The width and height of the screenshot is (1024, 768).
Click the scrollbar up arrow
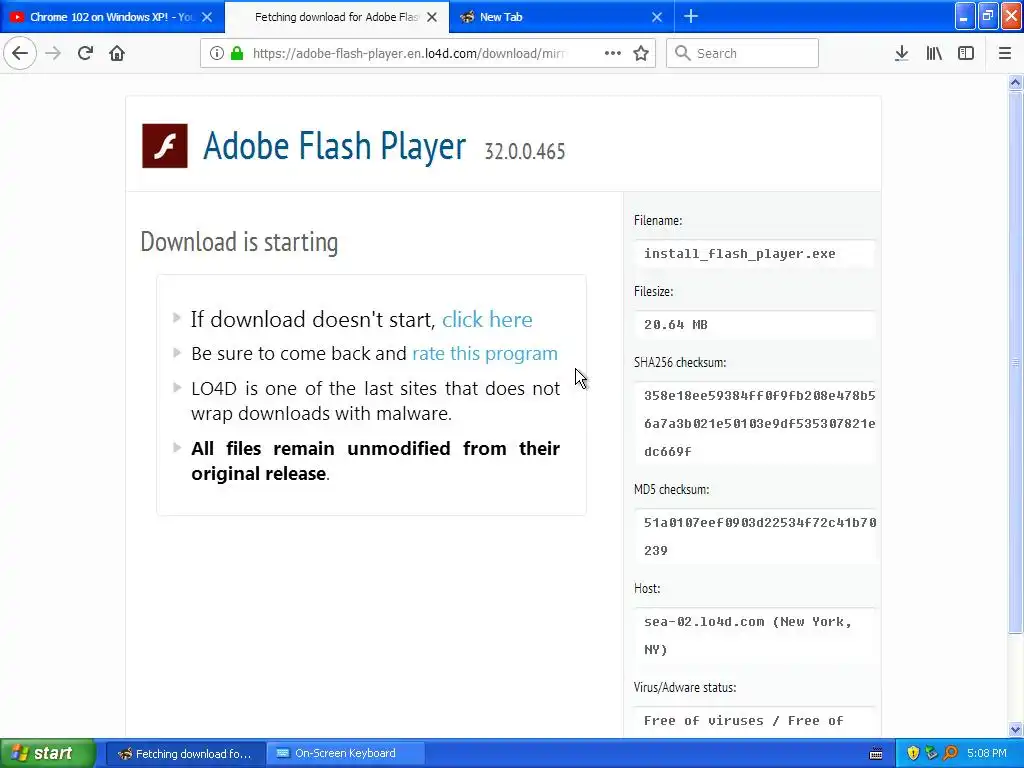coord(1015,82)
